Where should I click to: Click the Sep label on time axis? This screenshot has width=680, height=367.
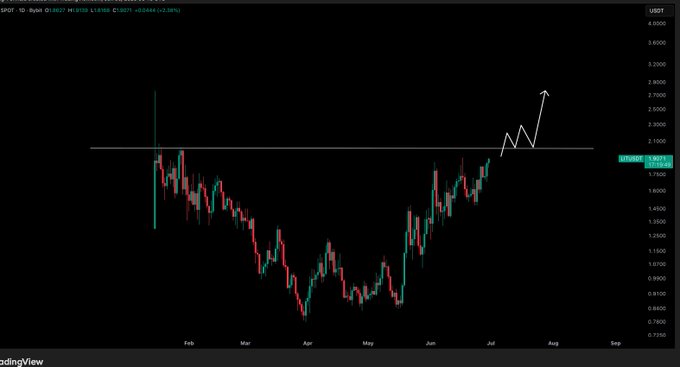tap(615, 343)
